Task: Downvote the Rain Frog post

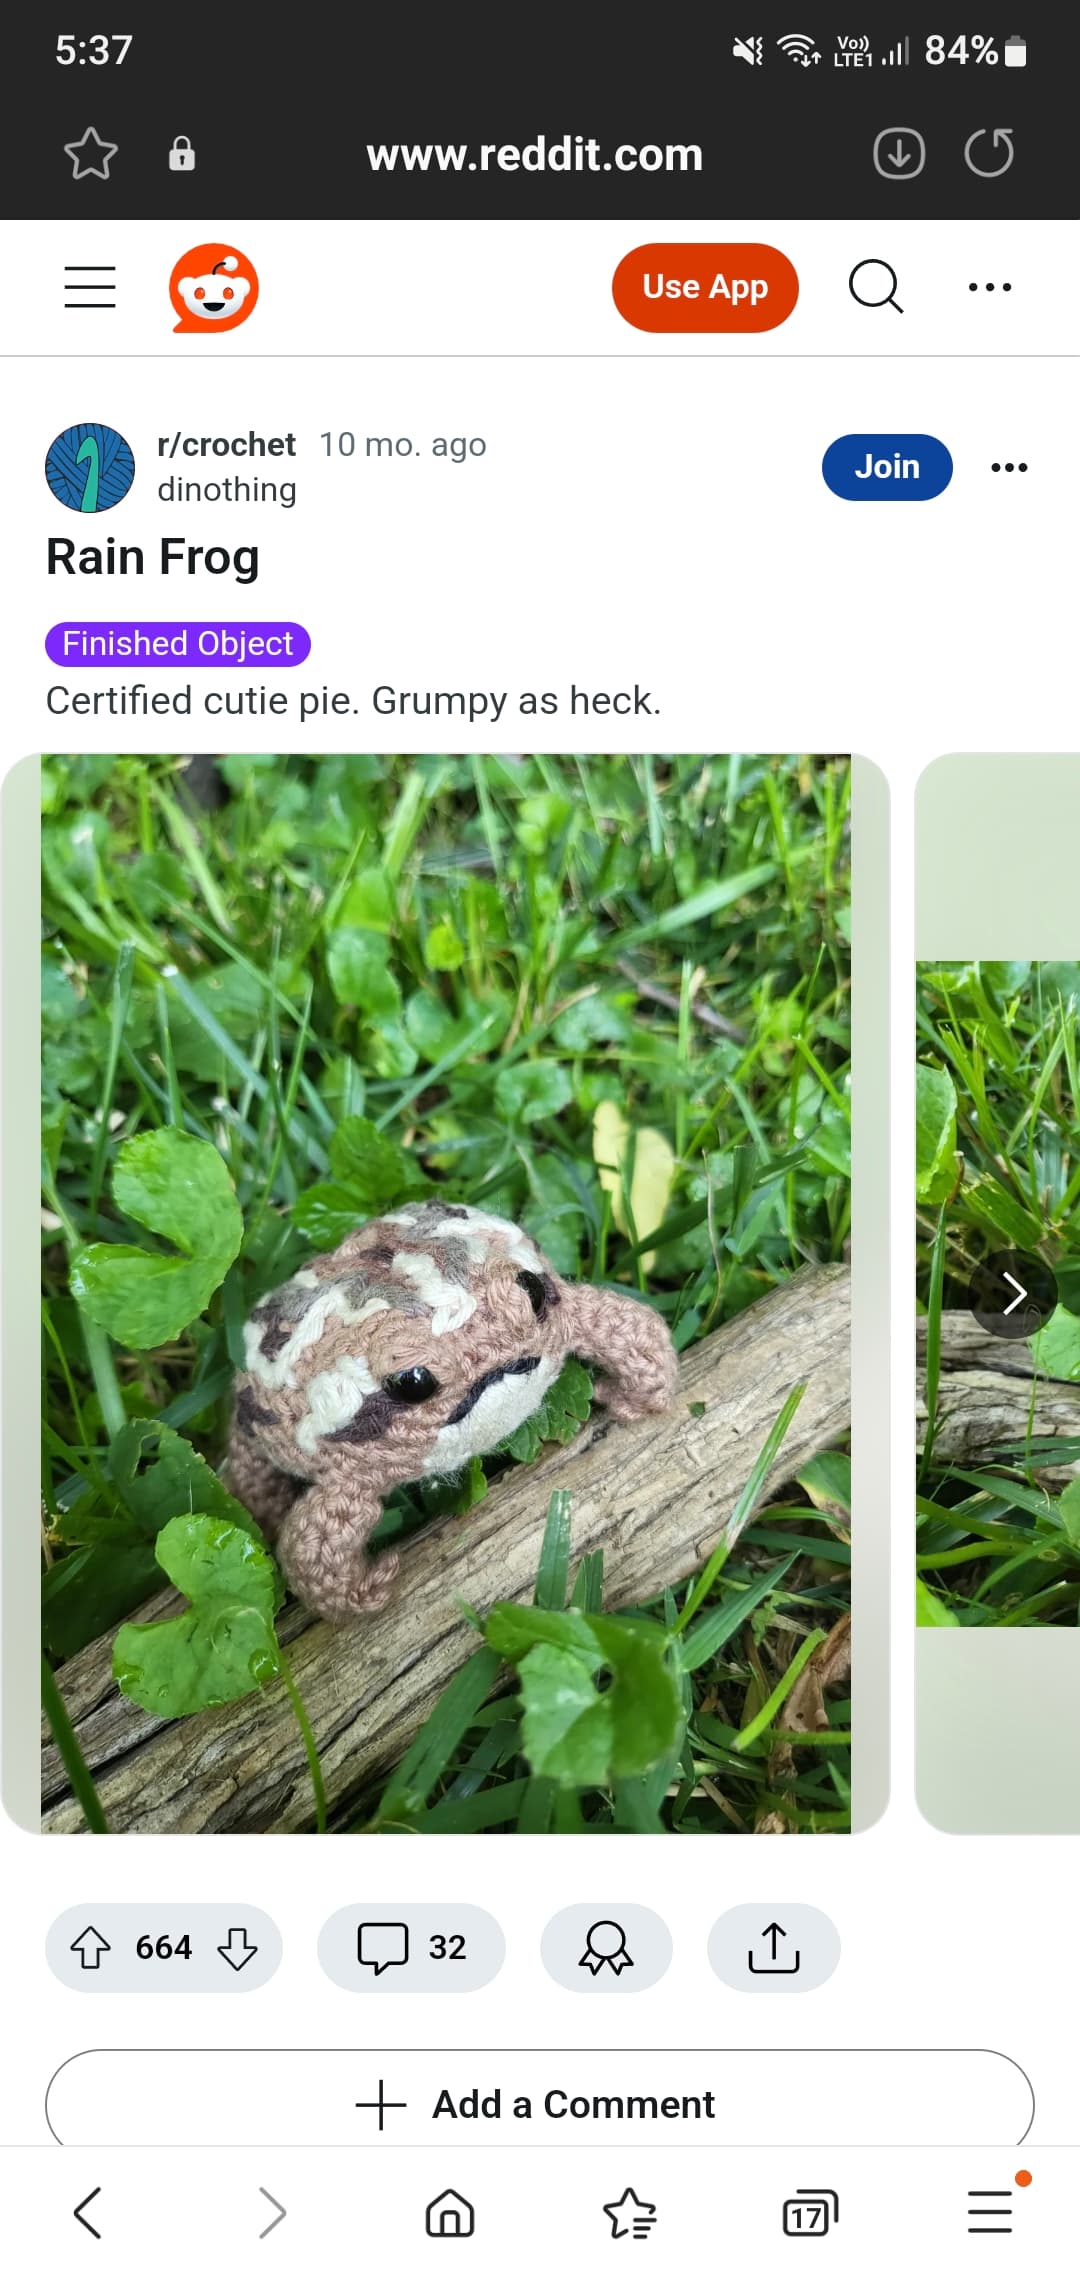Action: coord(237,1948)
